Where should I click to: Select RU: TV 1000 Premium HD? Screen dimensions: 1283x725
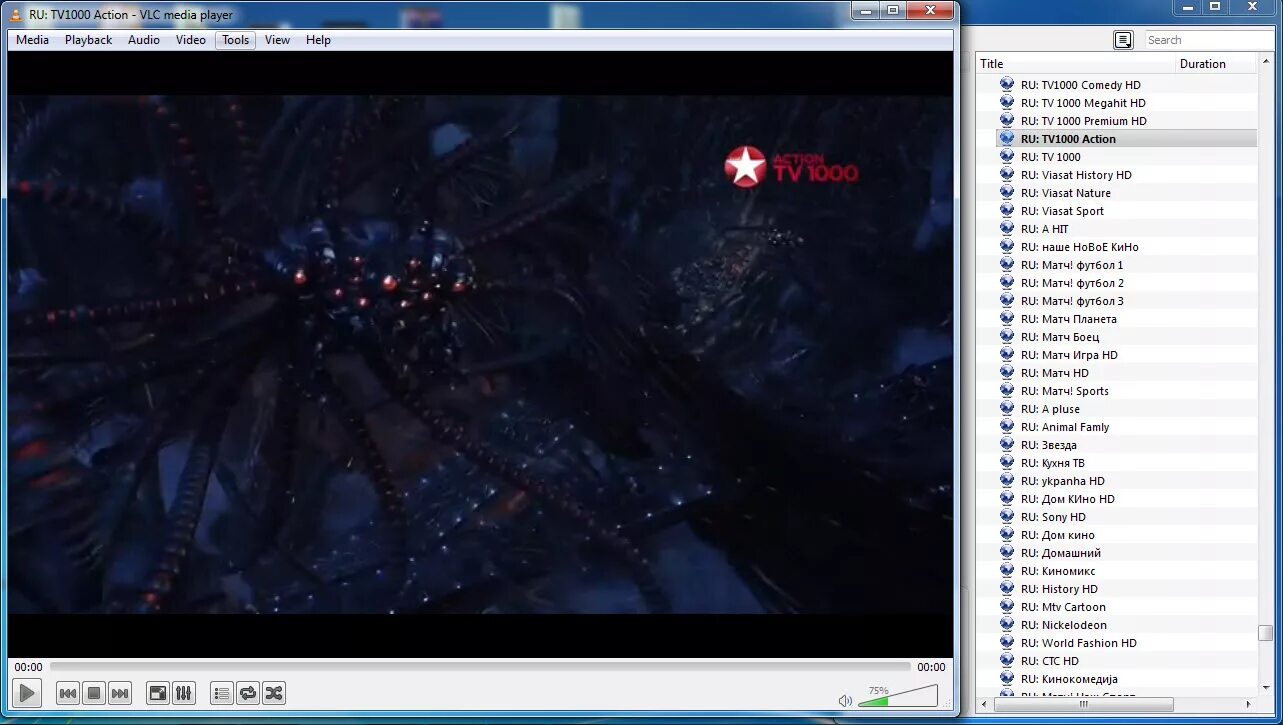[x=1083, y=121]
